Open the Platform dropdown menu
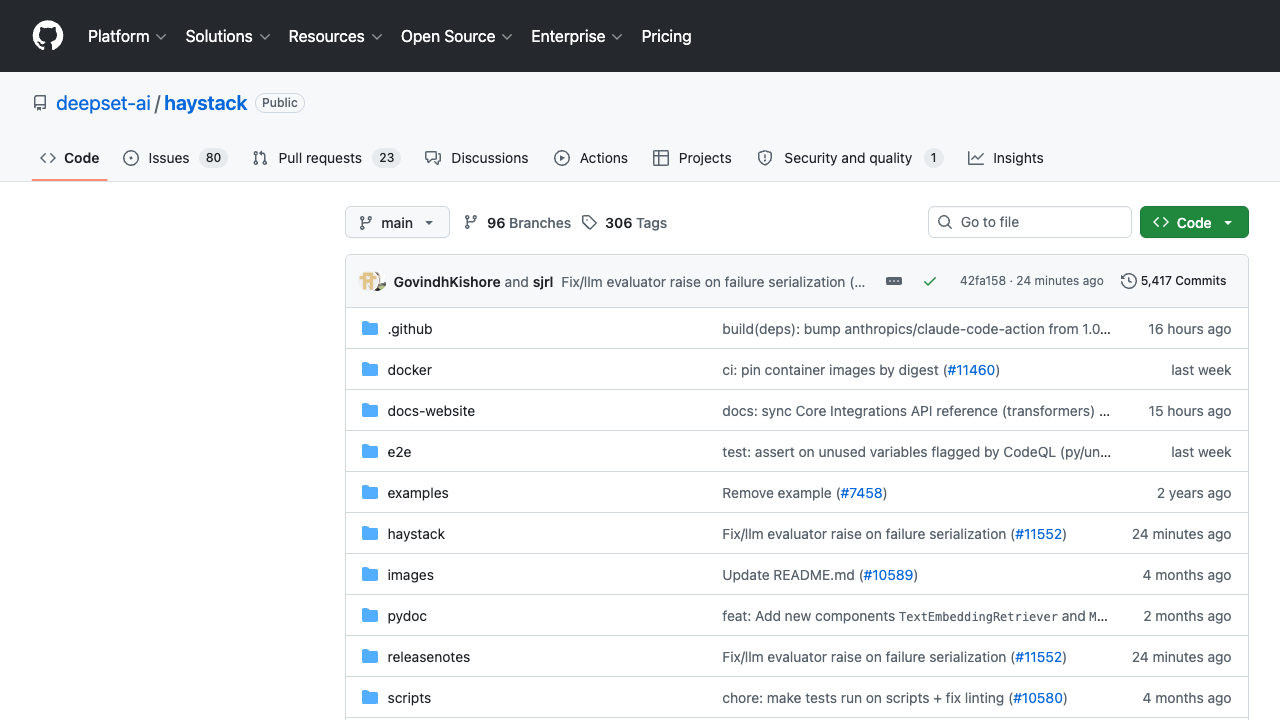Image resolution: width=1280 pixels, height=720 pixels. point(127,36)
